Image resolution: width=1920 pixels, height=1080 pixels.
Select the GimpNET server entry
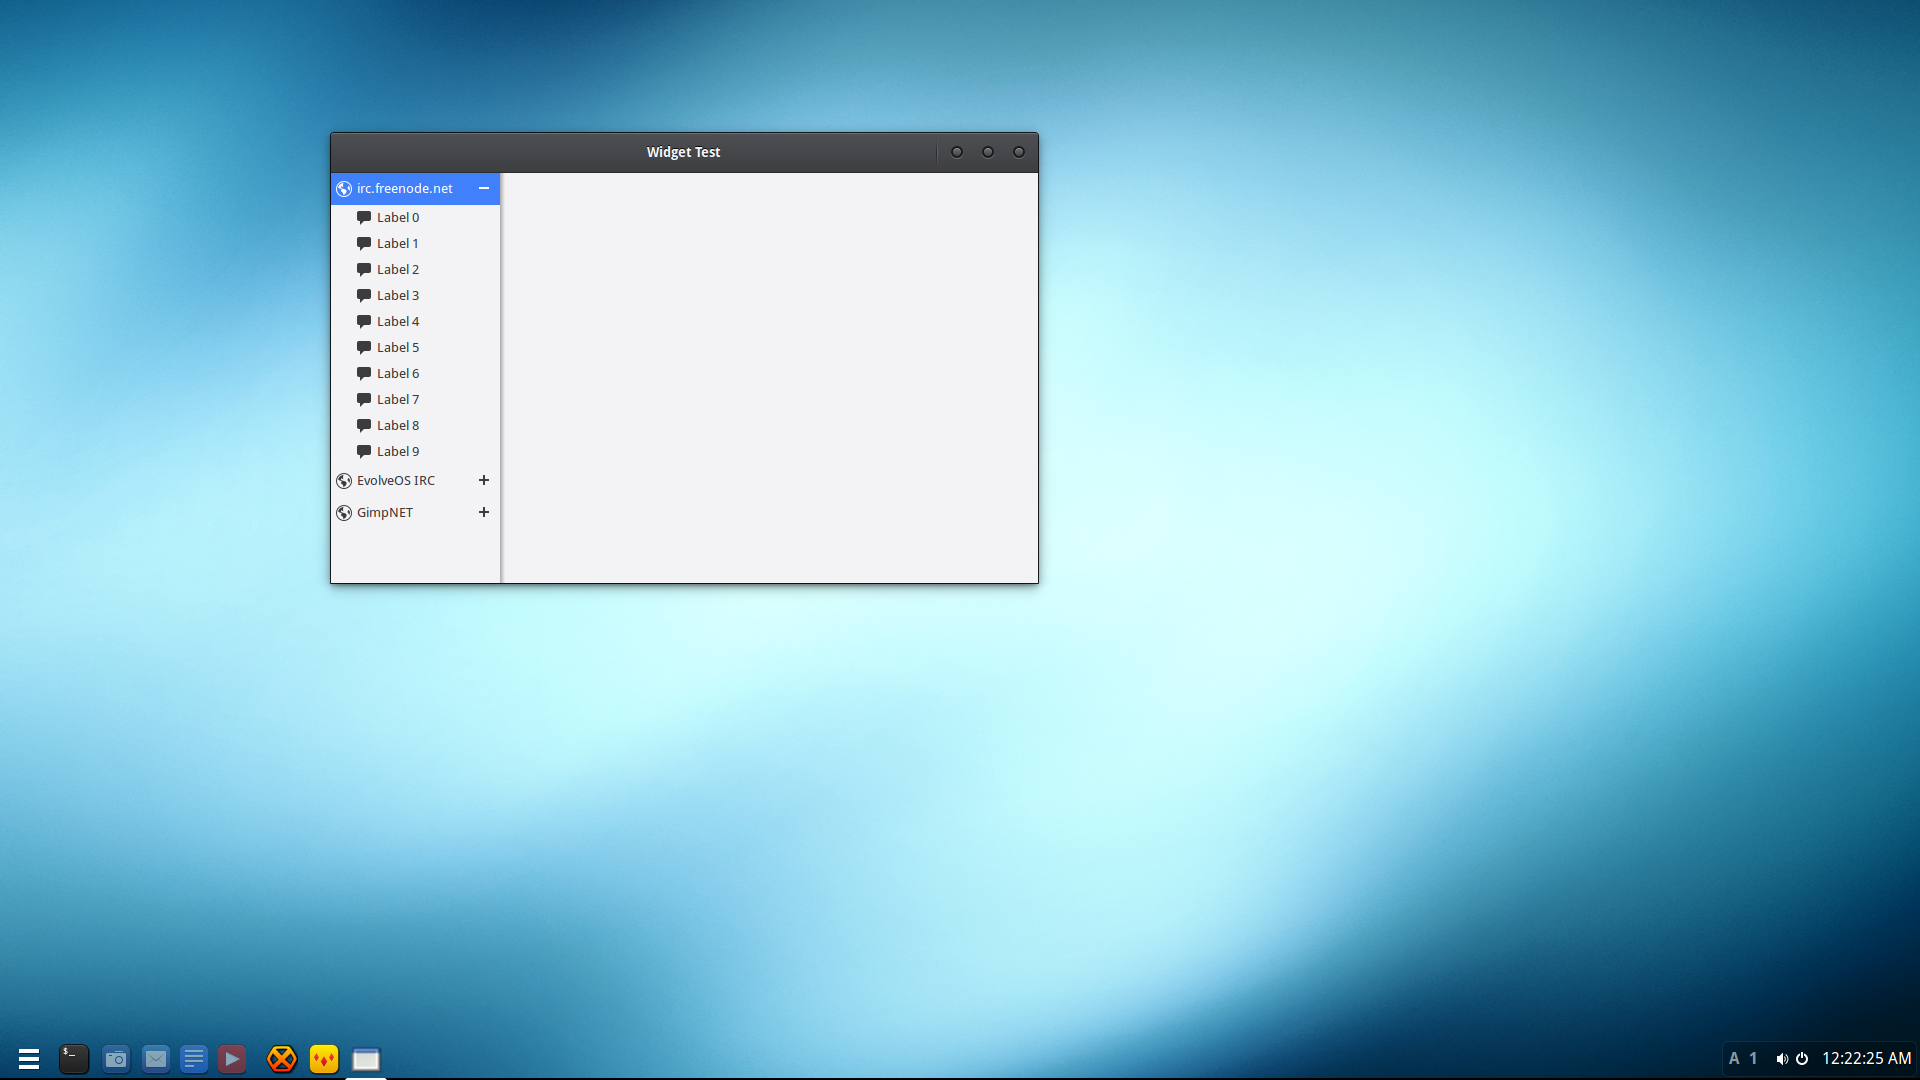pyautogui.click(x=415, y=512)
